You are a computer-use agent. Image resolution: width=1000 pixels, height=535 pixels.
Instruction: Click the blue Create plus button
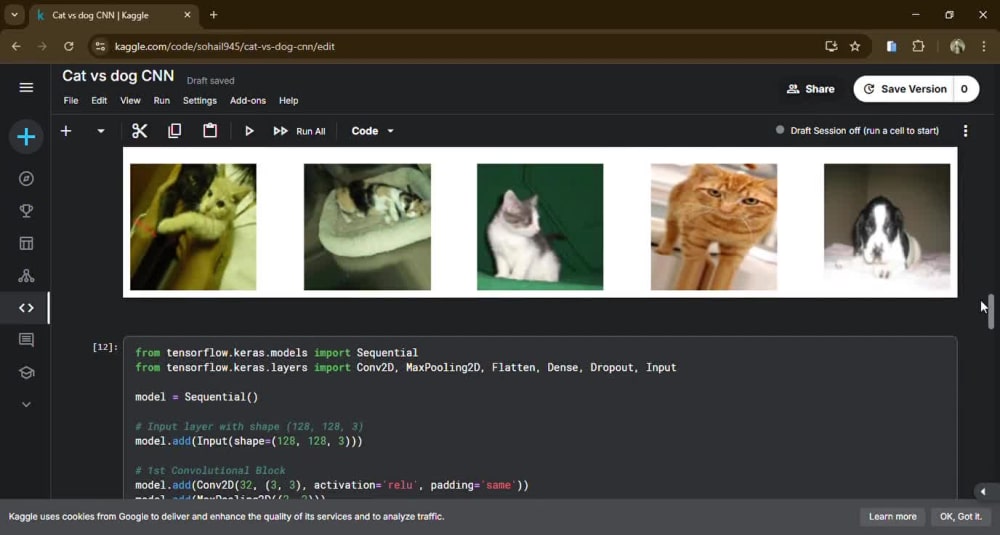[26, 136]
